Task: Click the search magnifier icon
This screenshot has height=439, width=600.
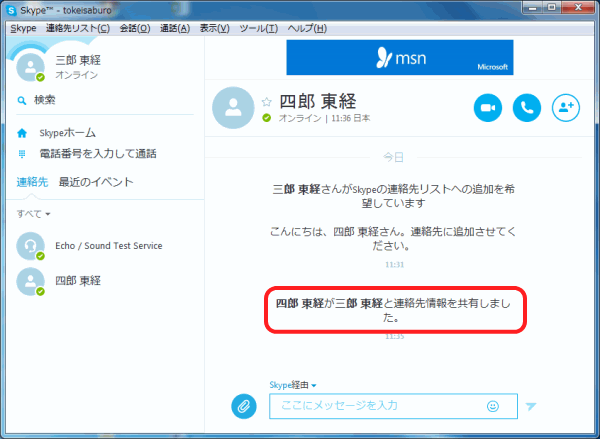Action: click(x=22, y=101)
